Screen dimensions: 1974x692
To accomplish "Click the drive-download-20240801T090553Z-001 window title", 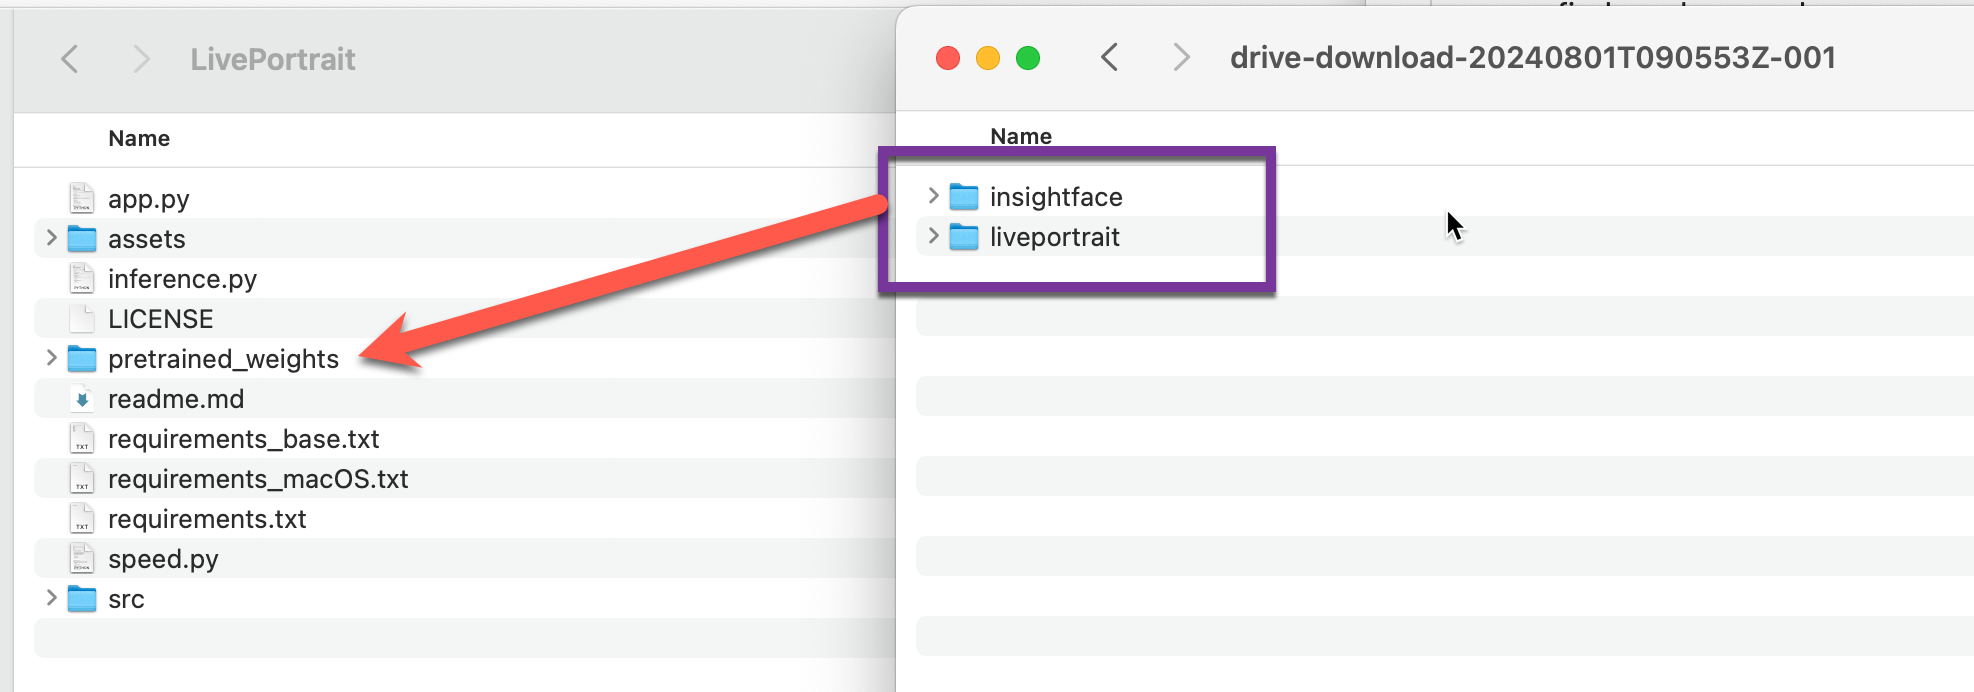I will (x=1533, y=57).
